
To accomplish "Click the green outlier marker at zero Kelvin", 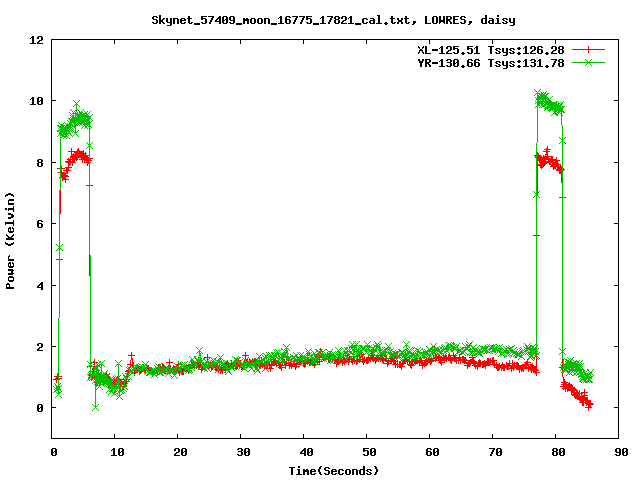I will (96, 407).
